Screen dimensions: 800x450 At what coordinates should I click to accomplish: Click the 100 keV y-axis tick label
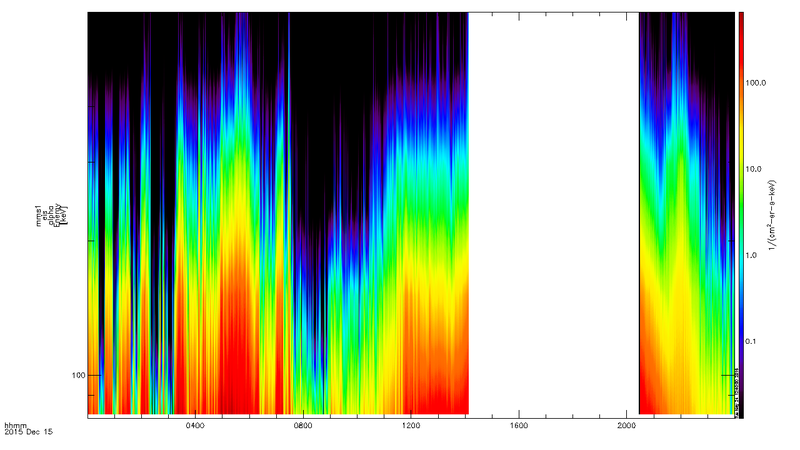tap(76, 375)
